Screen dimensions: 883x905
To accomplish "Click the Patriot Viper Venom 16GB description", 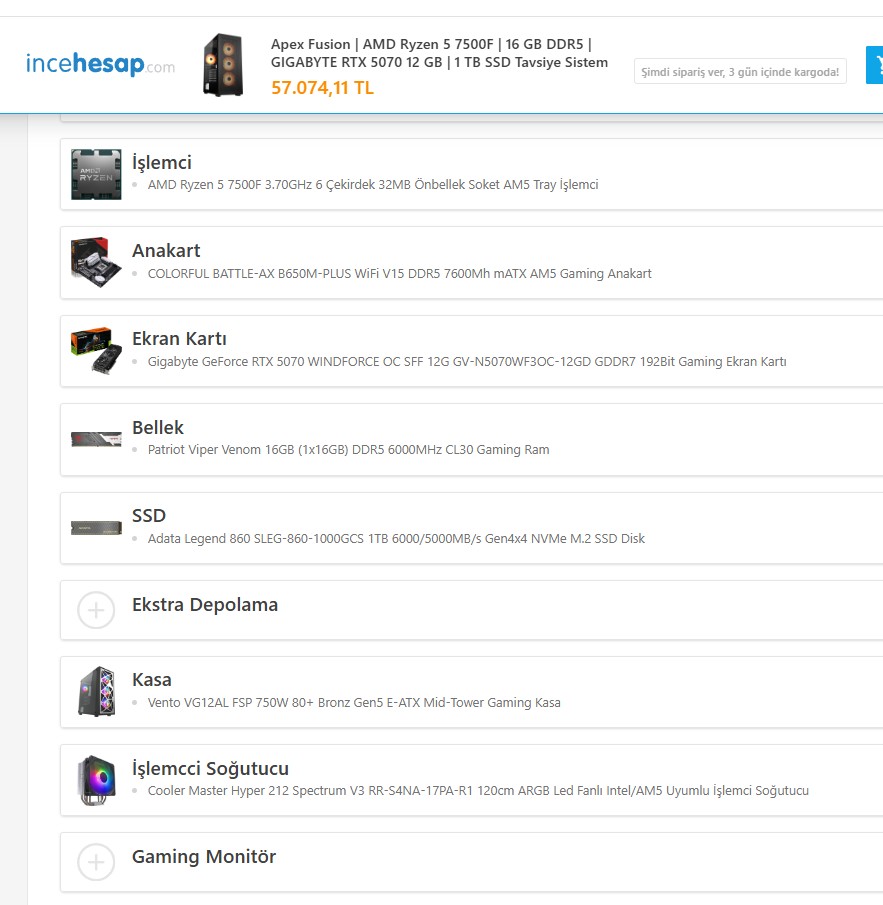I will pyautogui.click(x=348, y=450).
